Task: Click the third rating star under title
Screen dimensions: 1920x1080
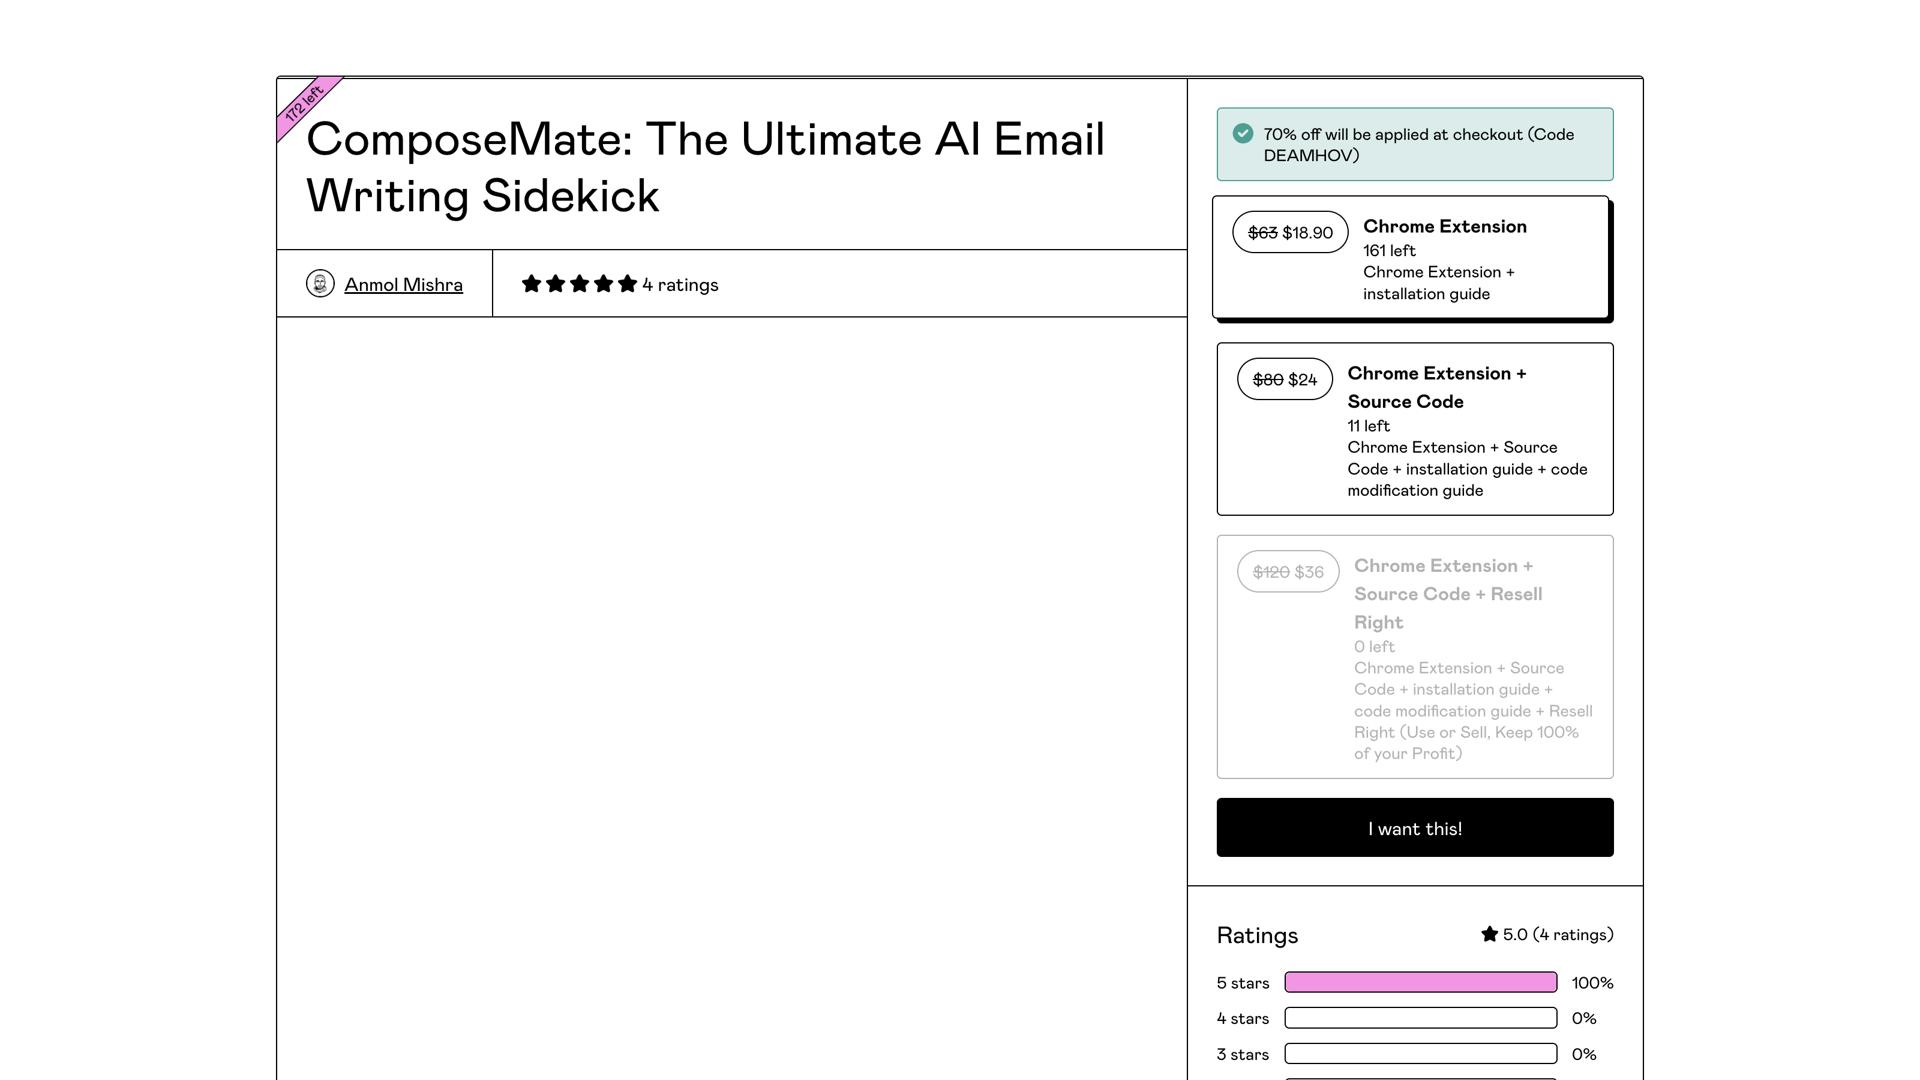Action: pyautogui.click(x=579, y=284)
